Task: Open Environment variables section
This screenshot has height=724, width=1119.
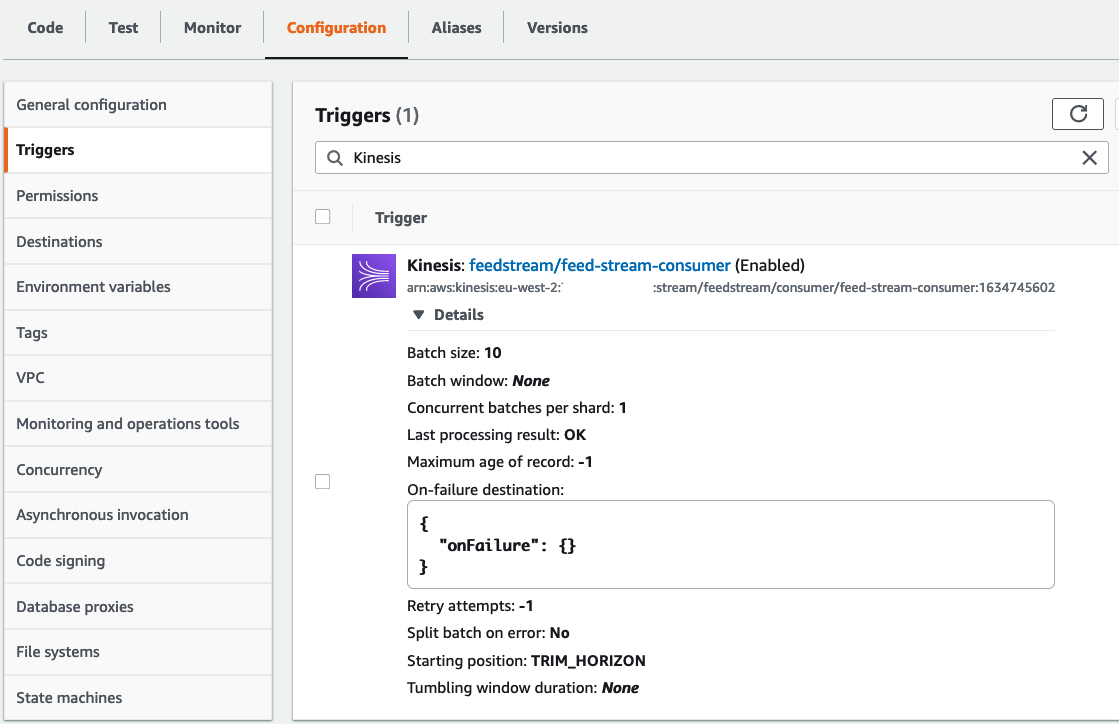Action: click(138, 287)
